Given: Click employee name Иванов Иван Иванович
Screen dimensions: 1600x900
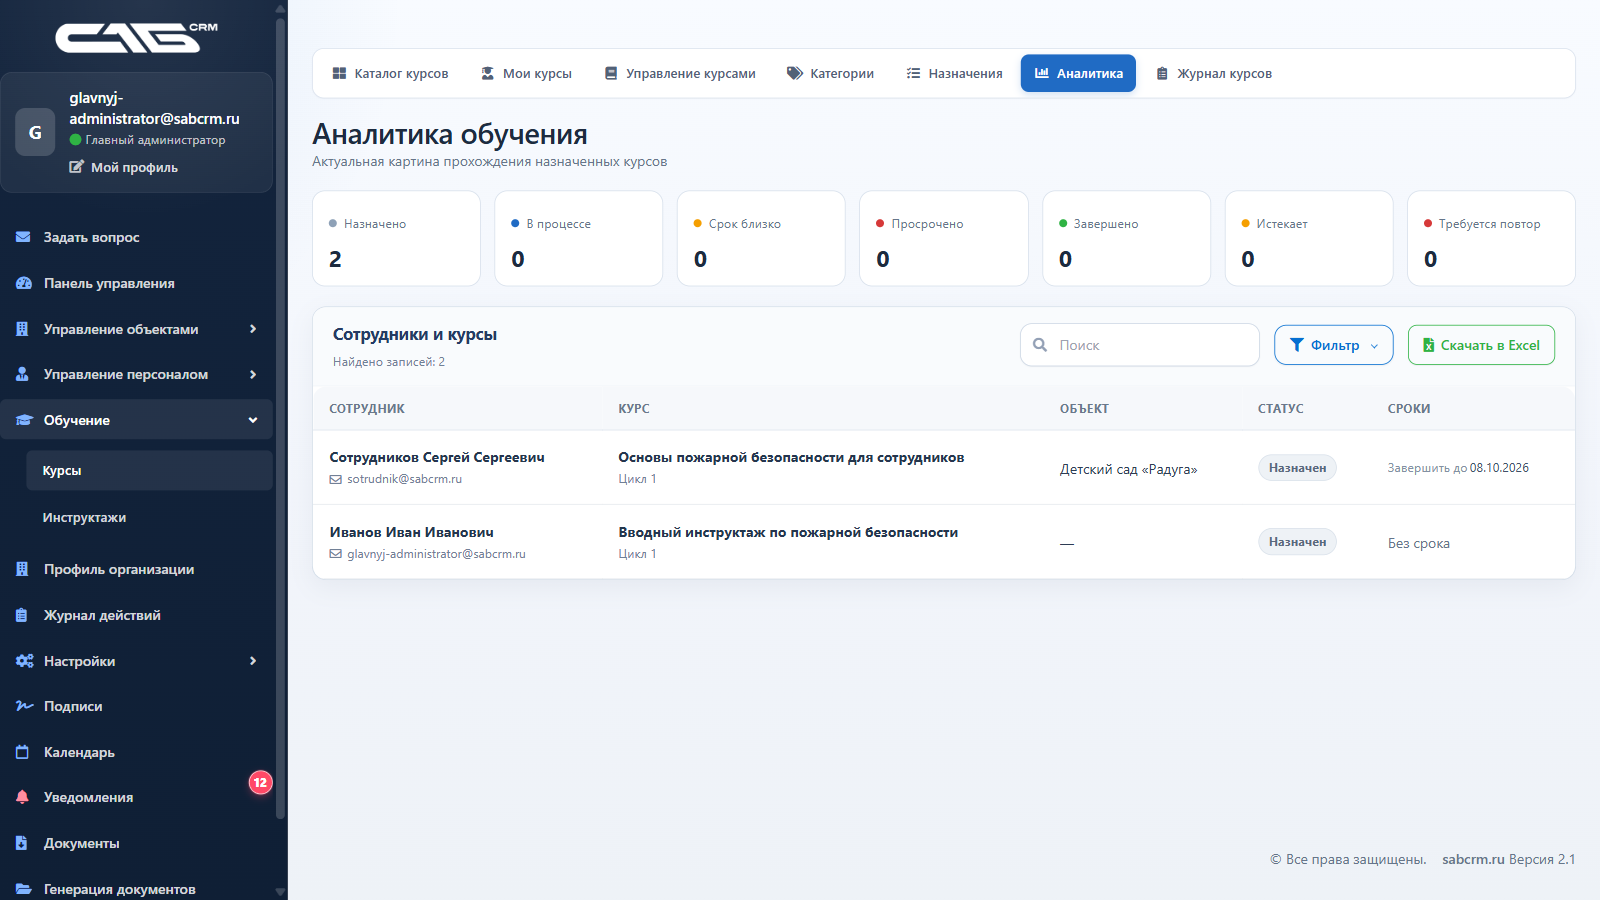Looking at the screenshot, I should pyautogui.click(x=412, y=532).
